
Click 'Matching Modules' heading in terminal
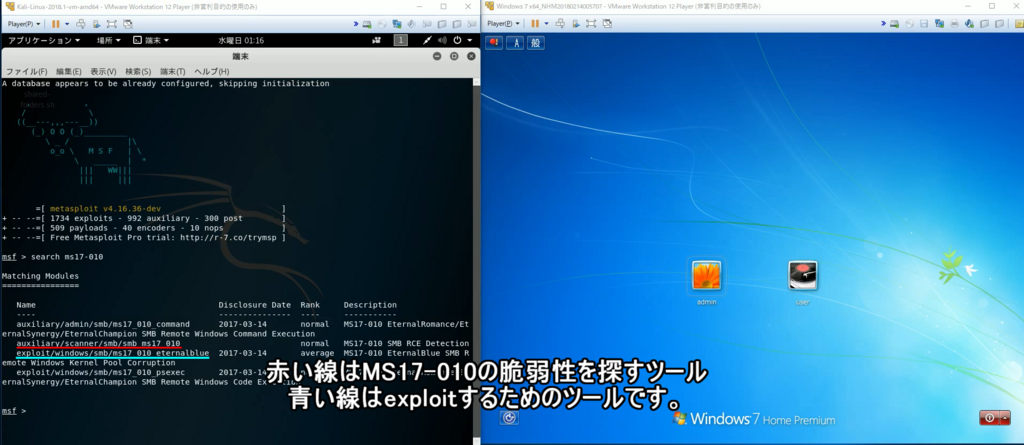(x=40, y=276)
